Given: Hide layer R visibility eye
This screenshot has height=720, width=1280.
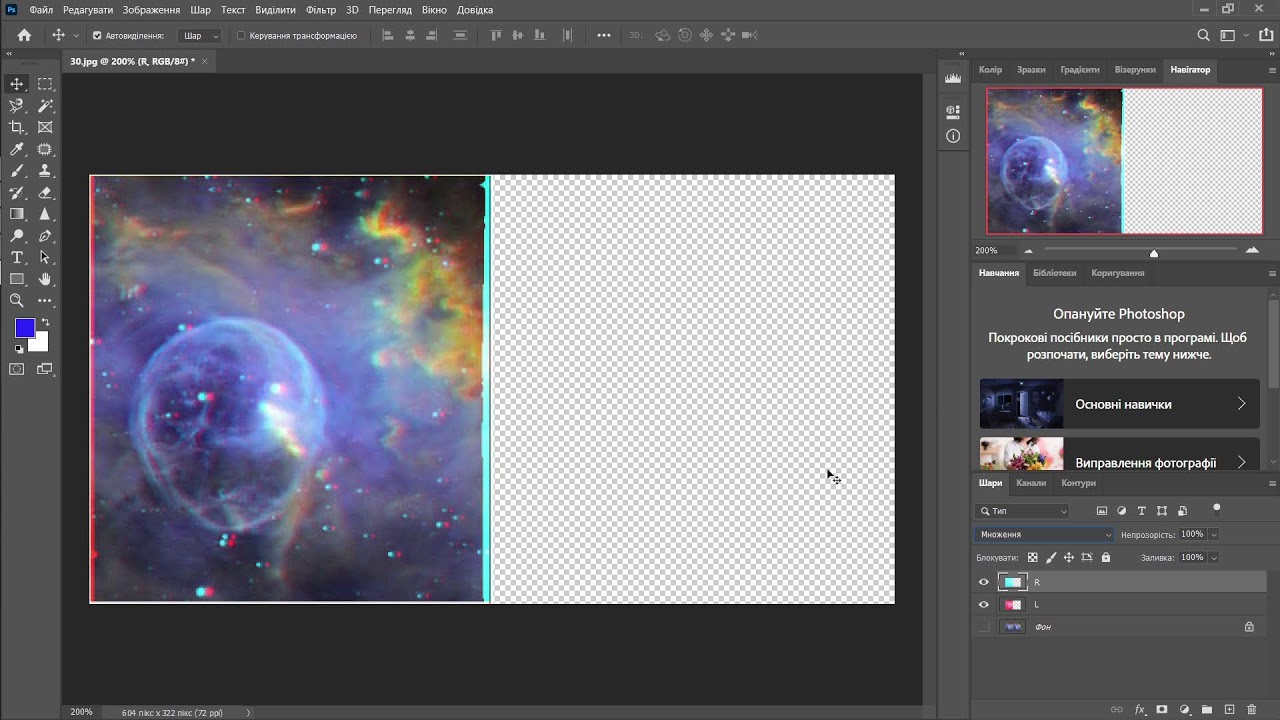Looking at the screenshot, I should click(x=983, y=582).
